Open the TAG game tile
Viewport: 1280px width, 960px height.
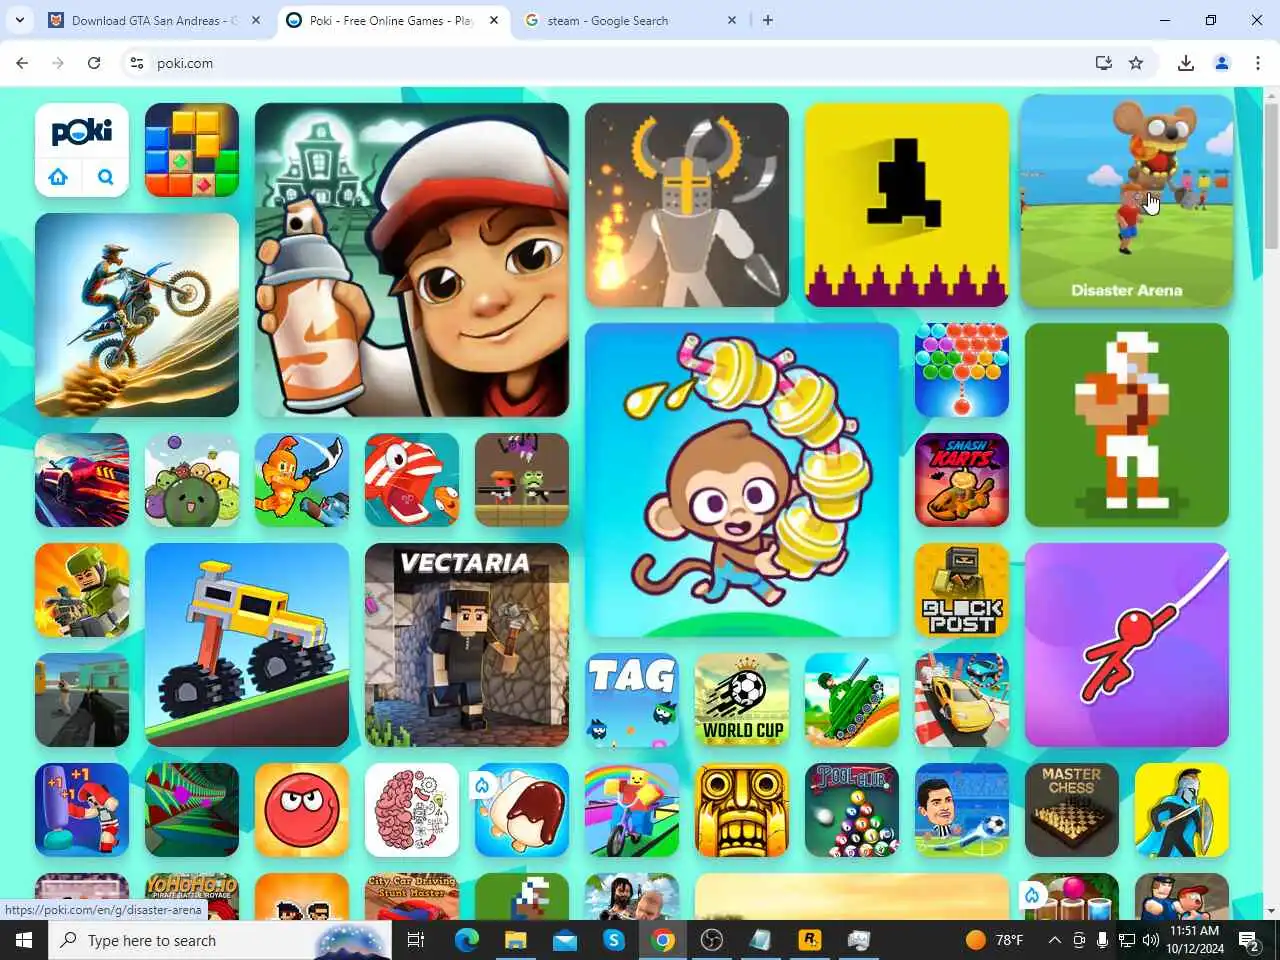[x=632, y=700]
